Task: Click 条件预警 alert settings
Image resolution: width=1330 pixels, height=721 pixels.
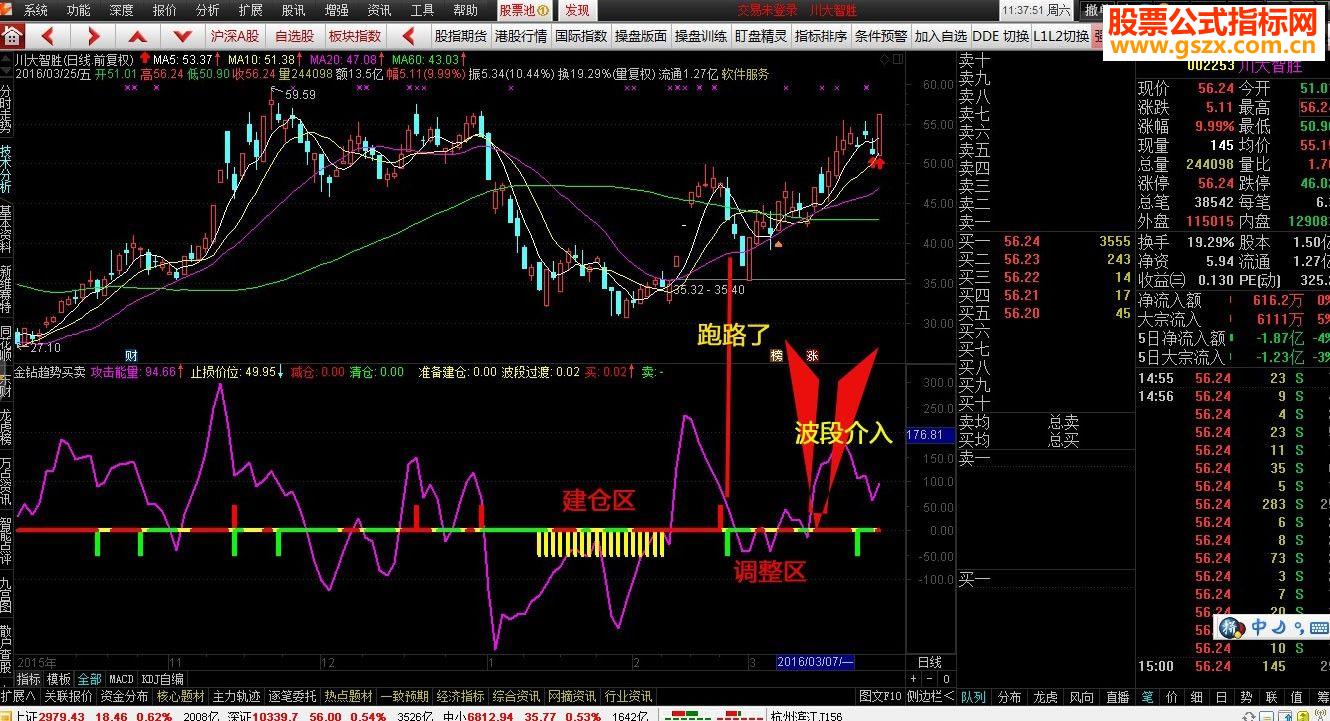Action: pyautogui.click(x=881, y=36)
